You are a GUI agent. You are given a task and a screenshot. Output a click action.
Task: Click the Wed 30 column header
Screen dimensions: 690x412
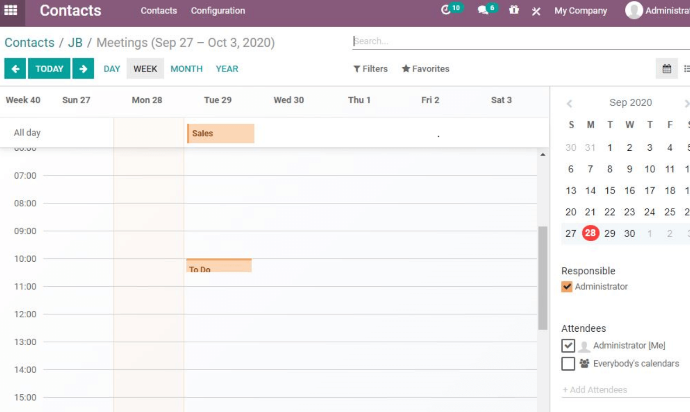point(289,100)
